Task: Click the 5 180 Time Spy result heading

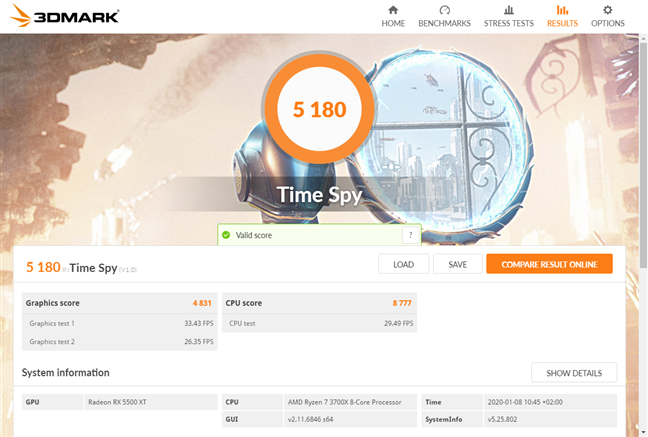Action: [81, 267]
